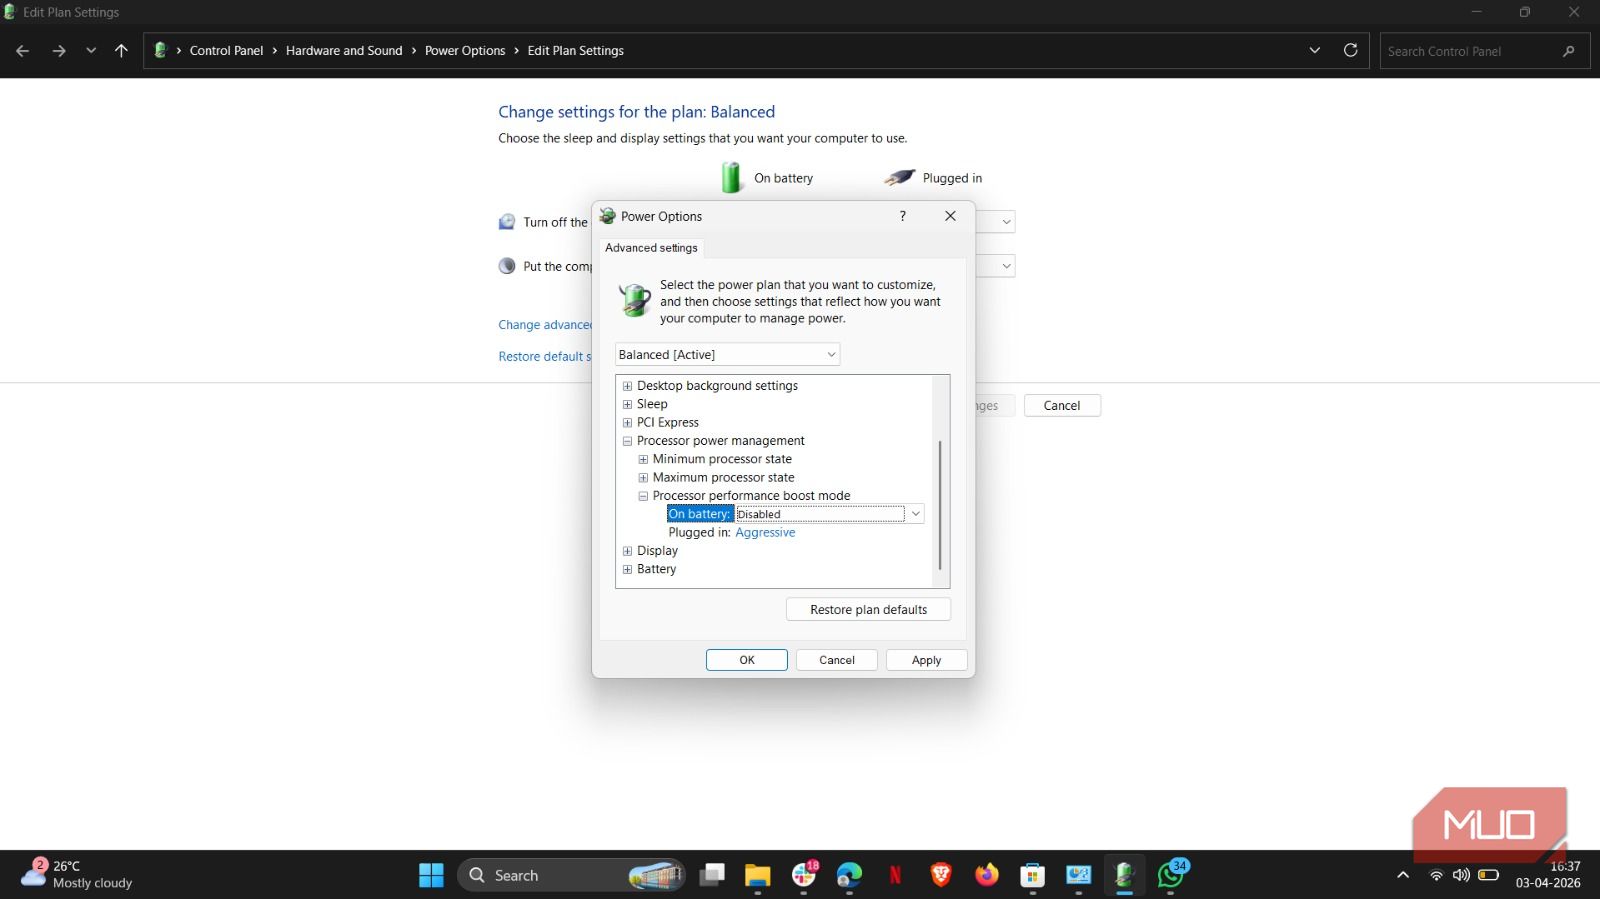Image resolution: width=1600 pixels, height=899 pixels.
Task: Click Restore plan defaults button
Action: [868, 610]
